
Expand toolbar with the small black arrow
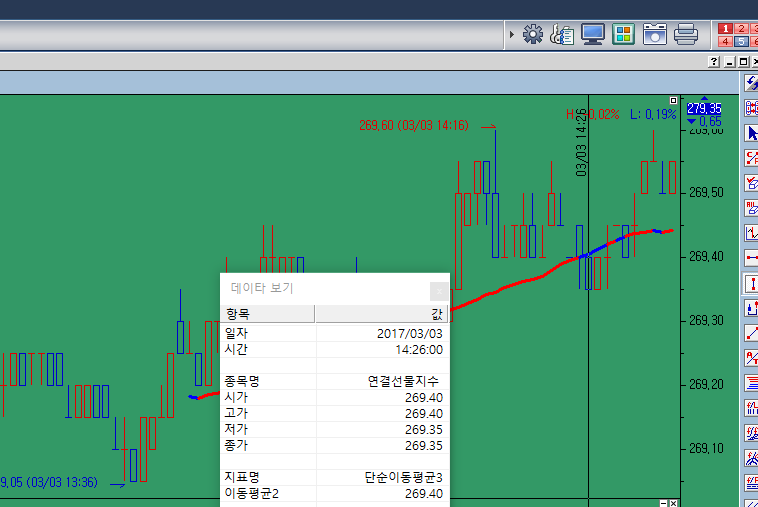[x=511, y=34]
